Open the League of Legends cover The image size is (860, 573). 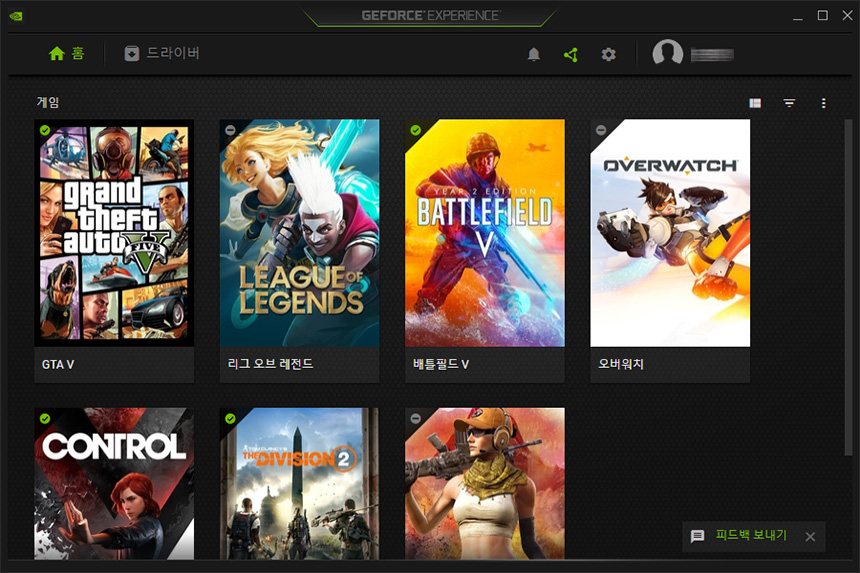coord(299,232)
